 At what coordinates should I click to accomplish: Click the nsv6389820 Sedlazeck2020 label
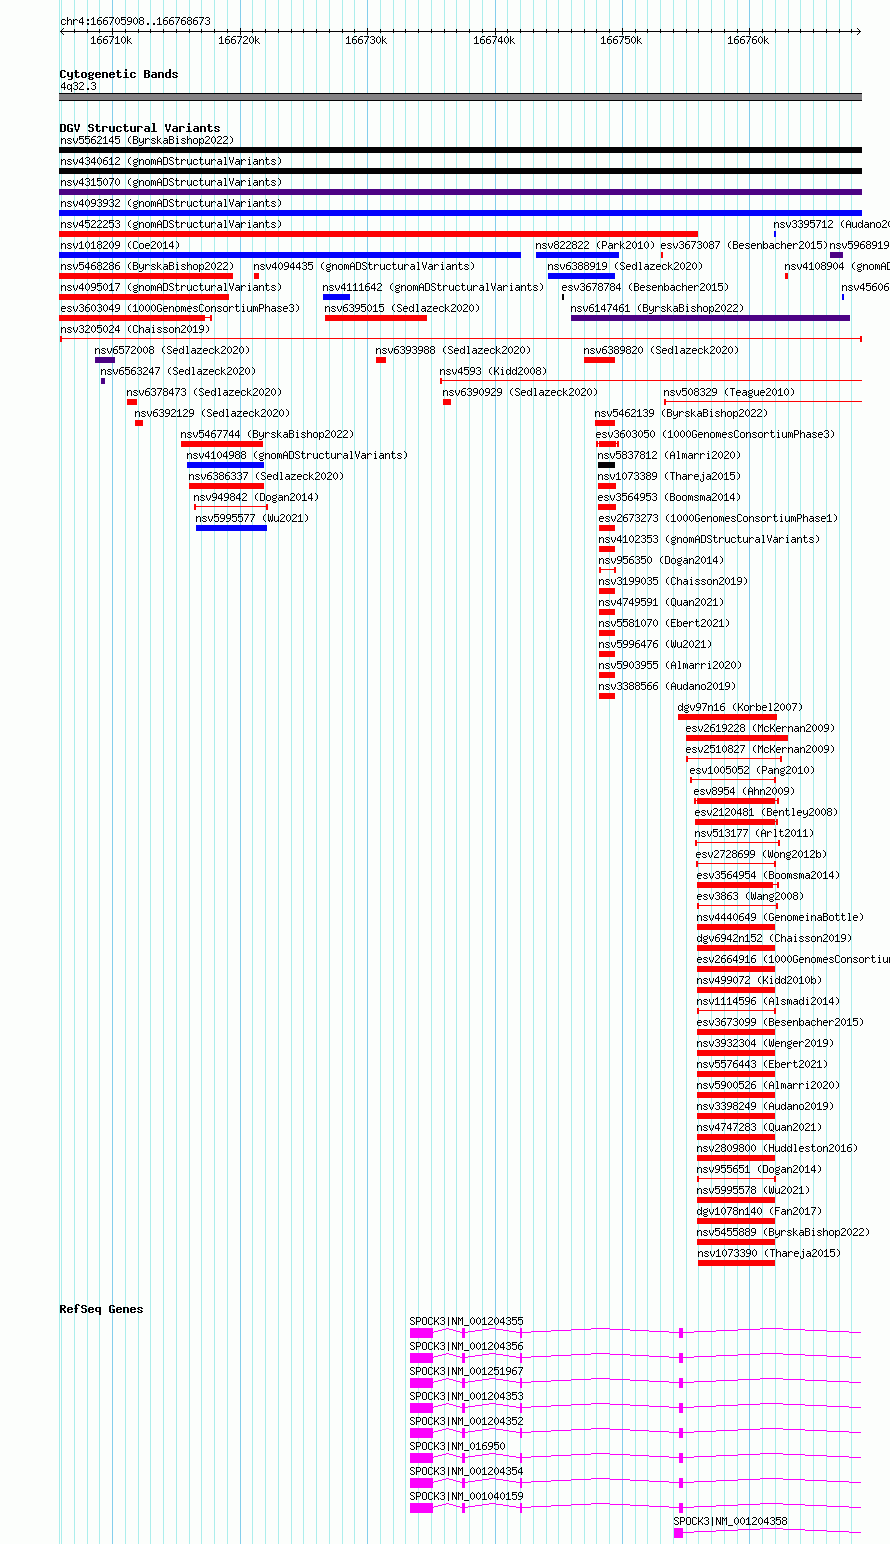662,351
